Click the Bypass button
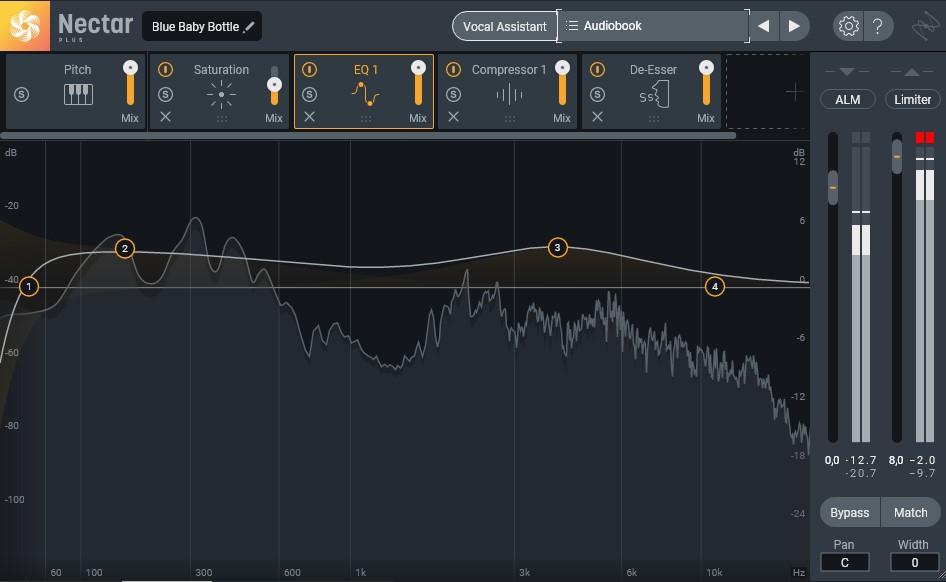This screenshot has height=582, width=946. pyautogui.click(x=849, y=513)
